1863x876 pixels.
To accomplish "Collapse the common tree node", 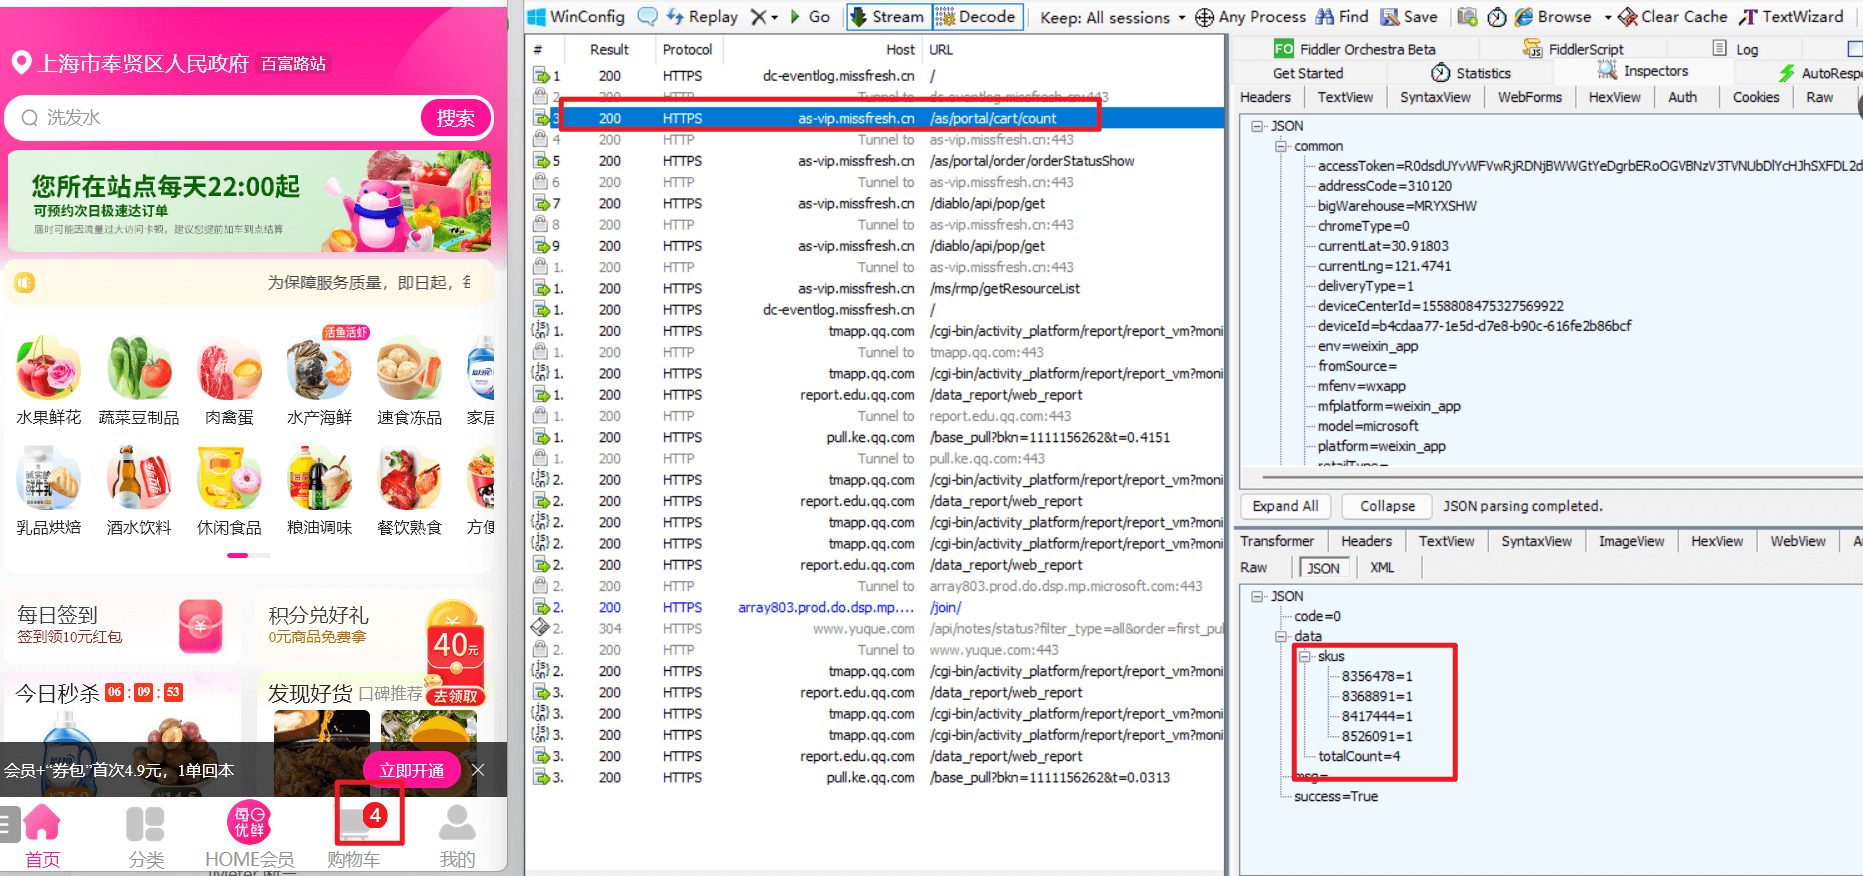I will (x=1281, y=146).
